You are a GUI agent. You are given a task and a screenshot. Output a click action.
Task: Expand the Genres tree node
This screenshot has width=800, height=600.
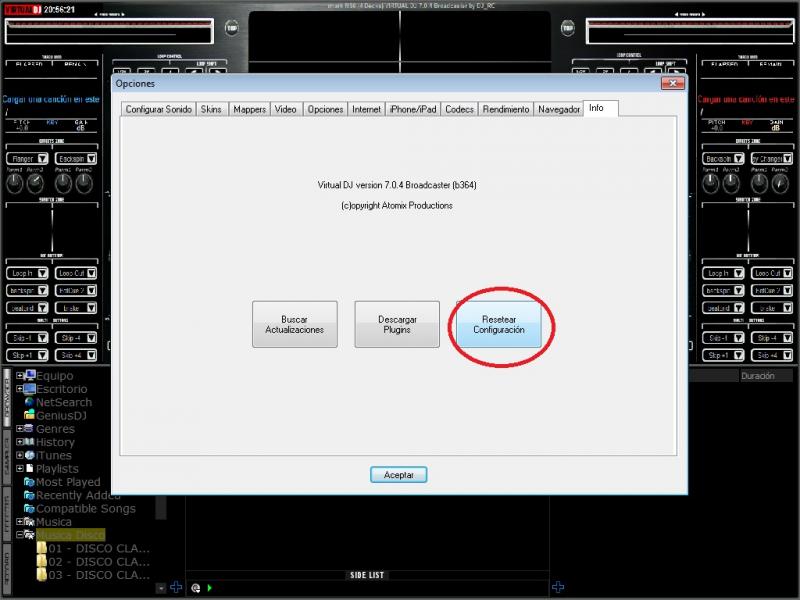[x=19, y=428]
